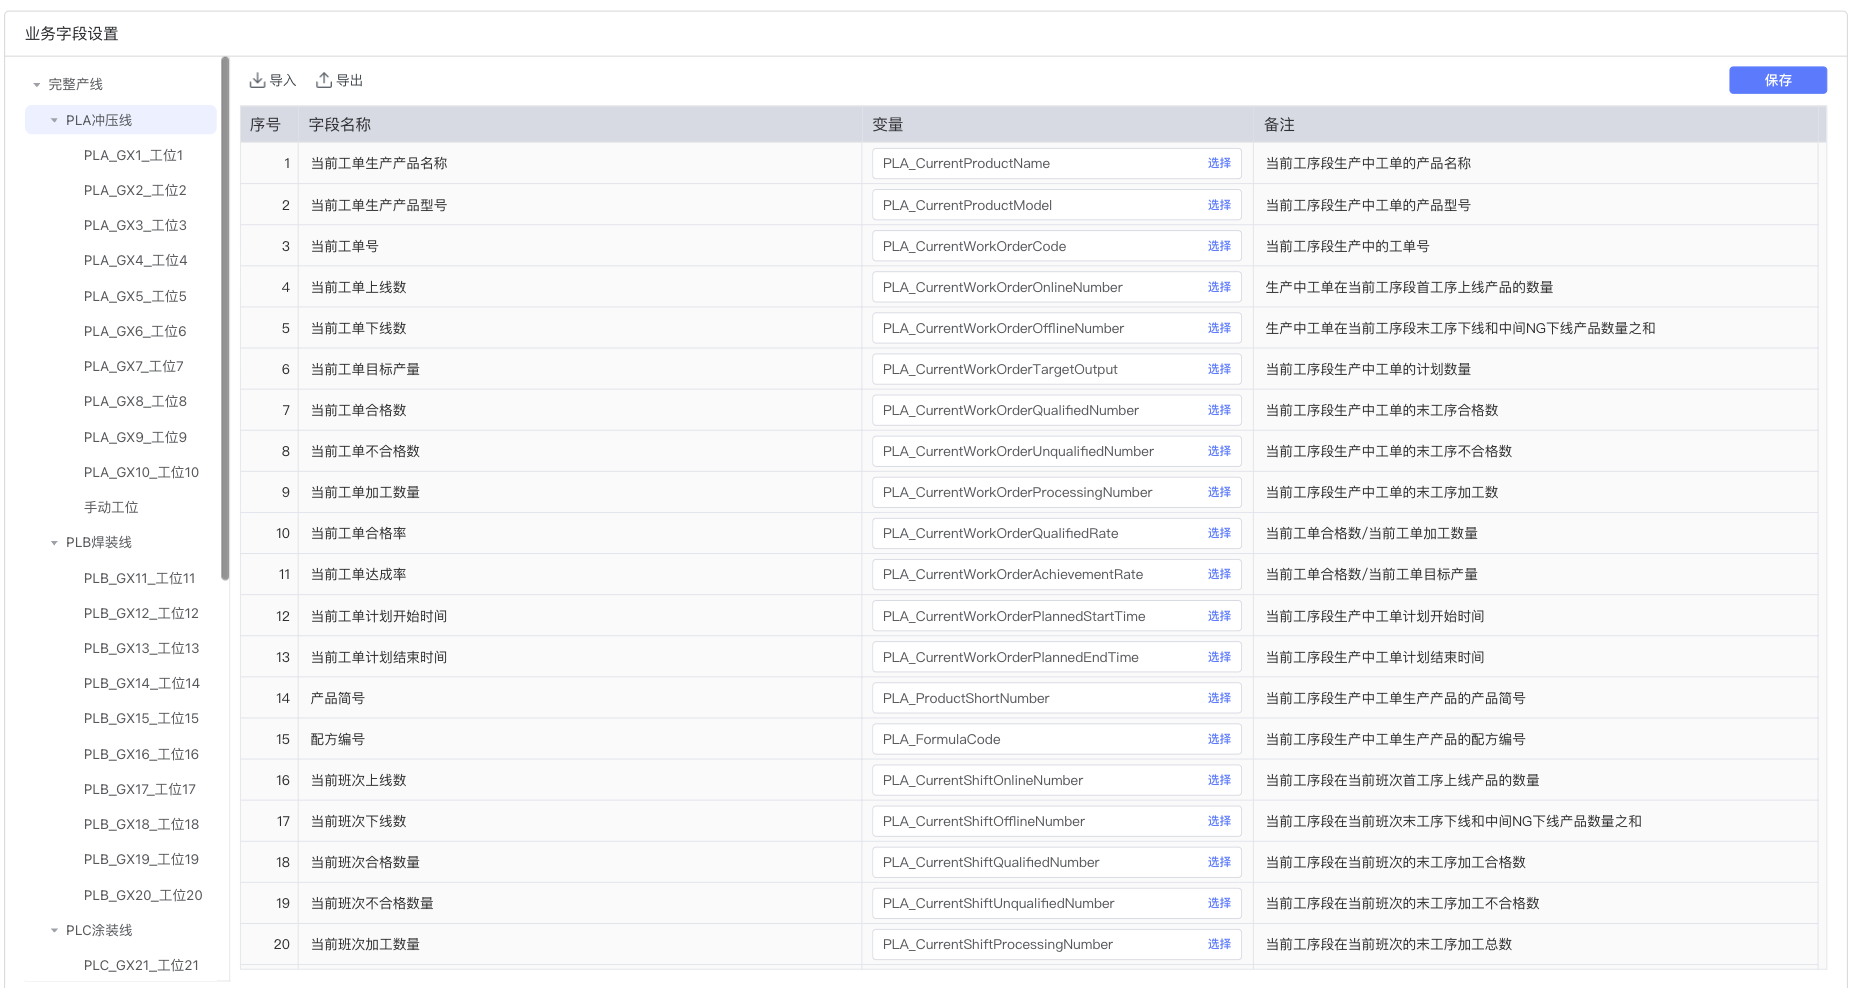The width and height of the screenshot is (1854, 988).
Task: Save settings with the 保存 button
Action: tap(1777, 80)
